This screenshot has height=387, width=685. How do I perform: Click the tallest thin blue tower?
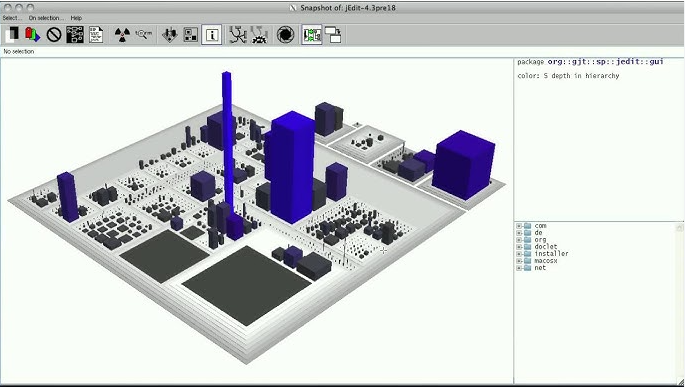tap(227, 140)
